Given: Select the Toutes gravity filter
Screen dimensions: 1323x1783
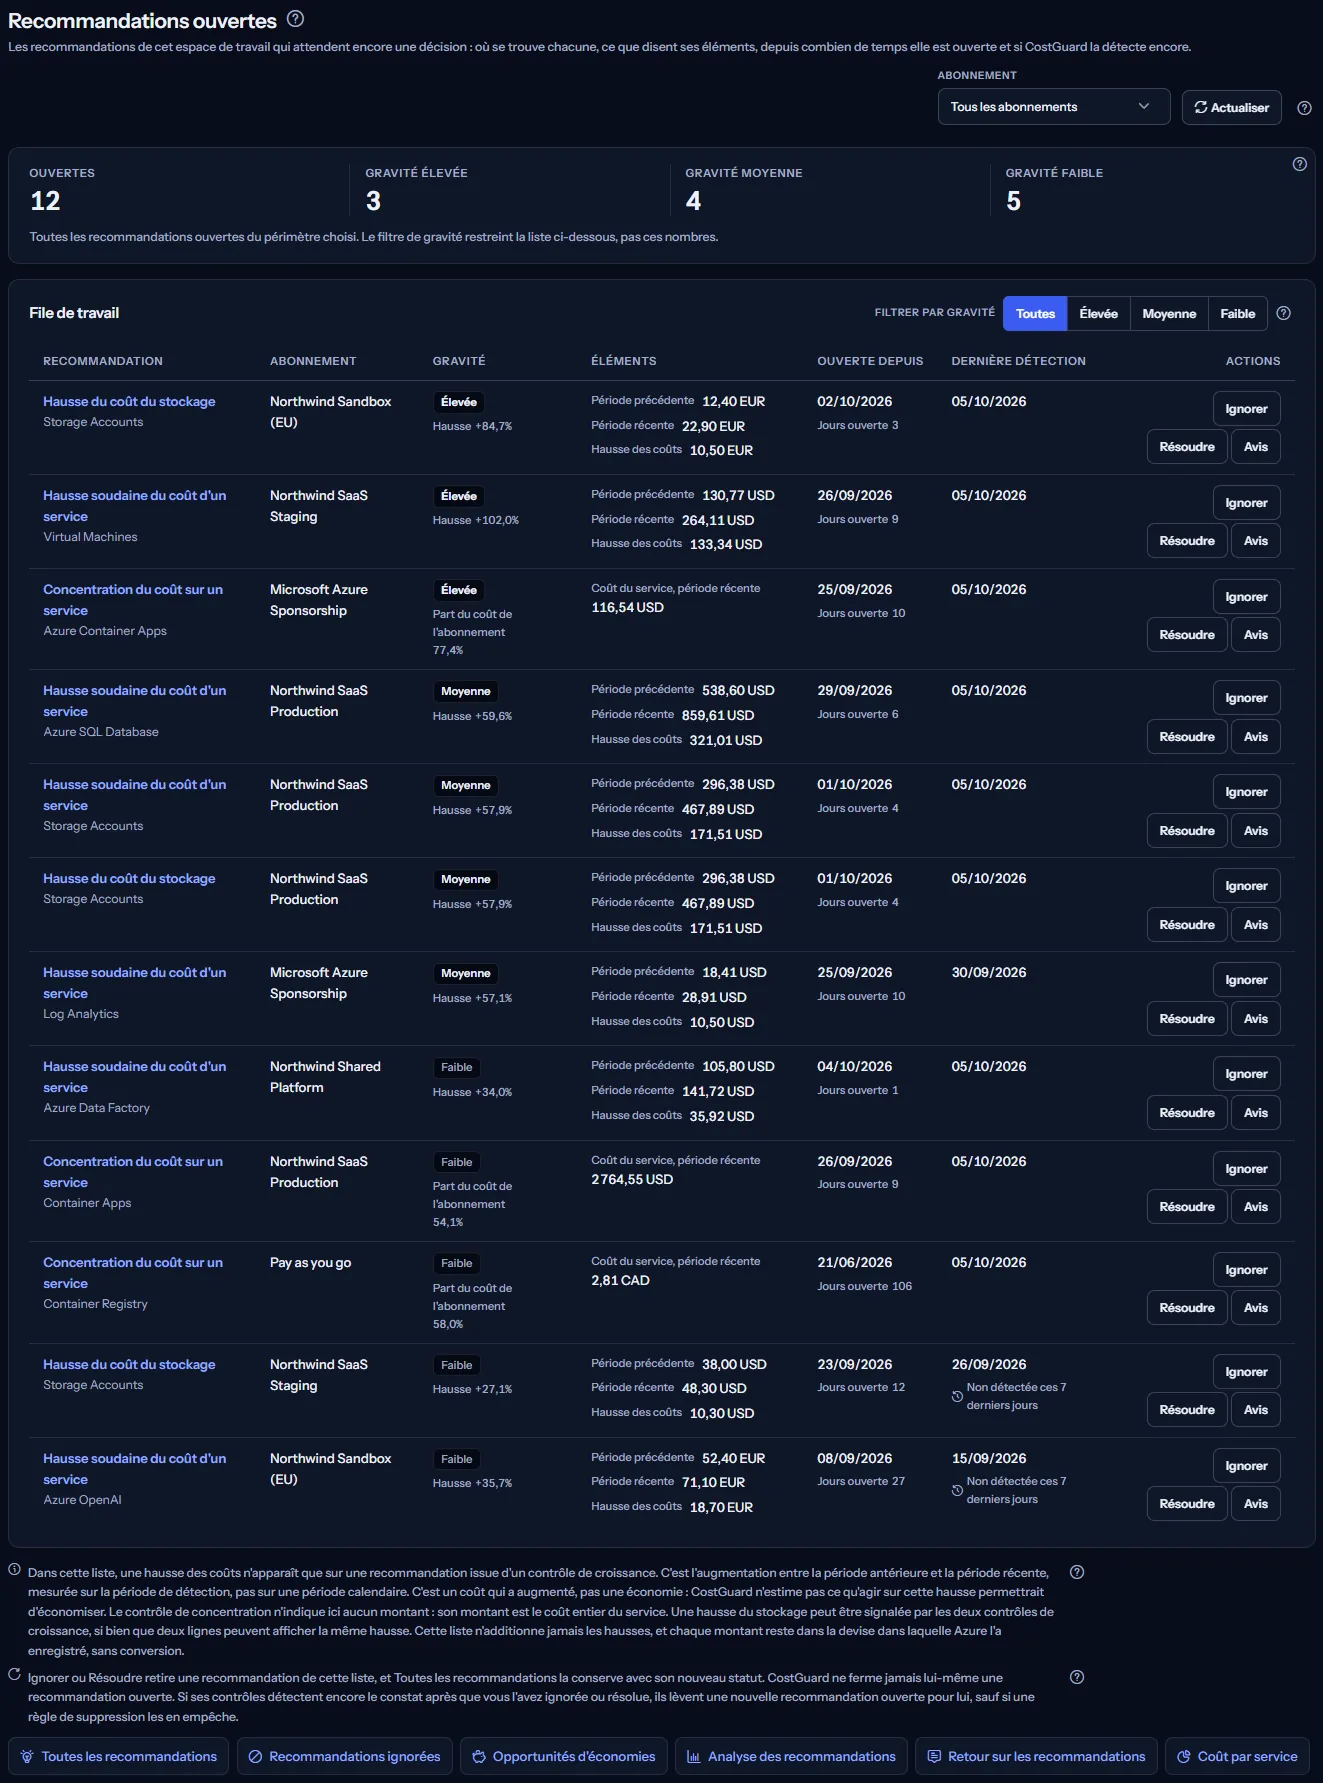Looking at the screenshot, I should (1035, 313).
